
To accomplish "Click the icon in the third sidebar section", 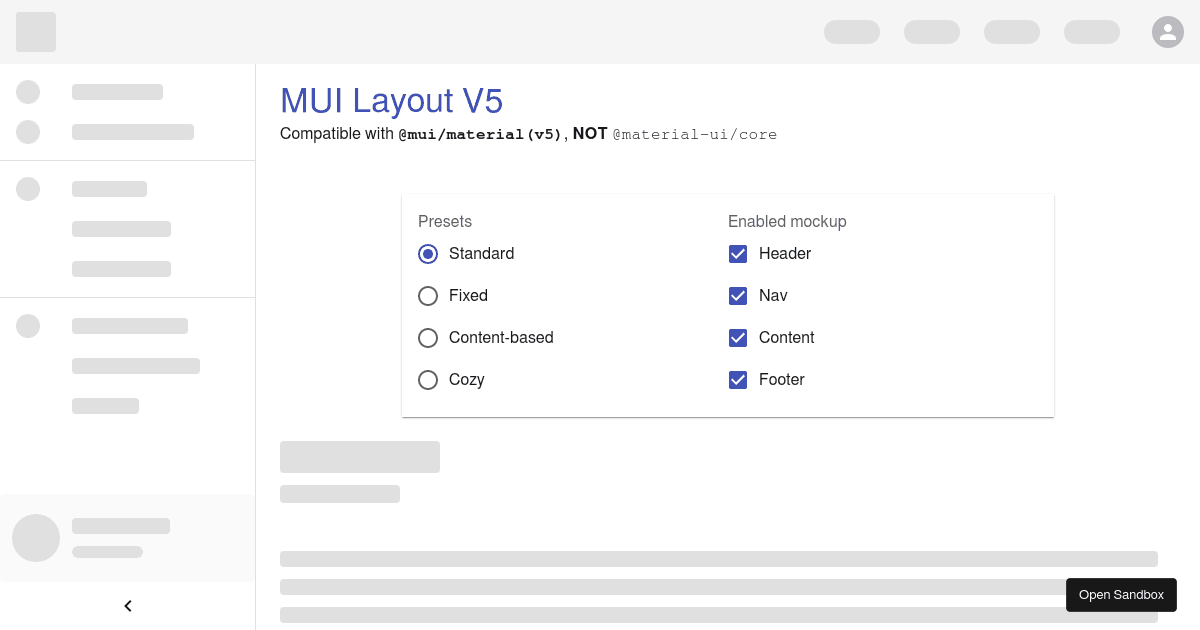I will tap(28, 326).
